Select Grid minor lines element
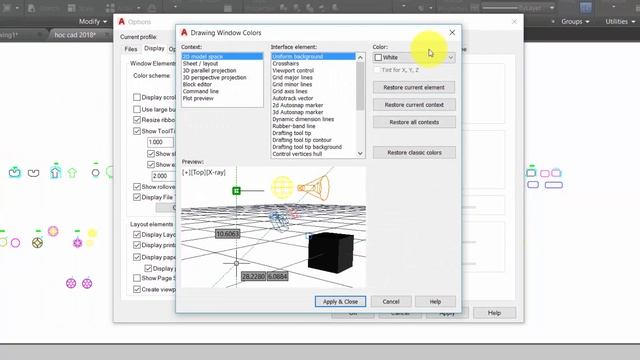The width and height of the screenshot is (640, 360). point(313,84)
